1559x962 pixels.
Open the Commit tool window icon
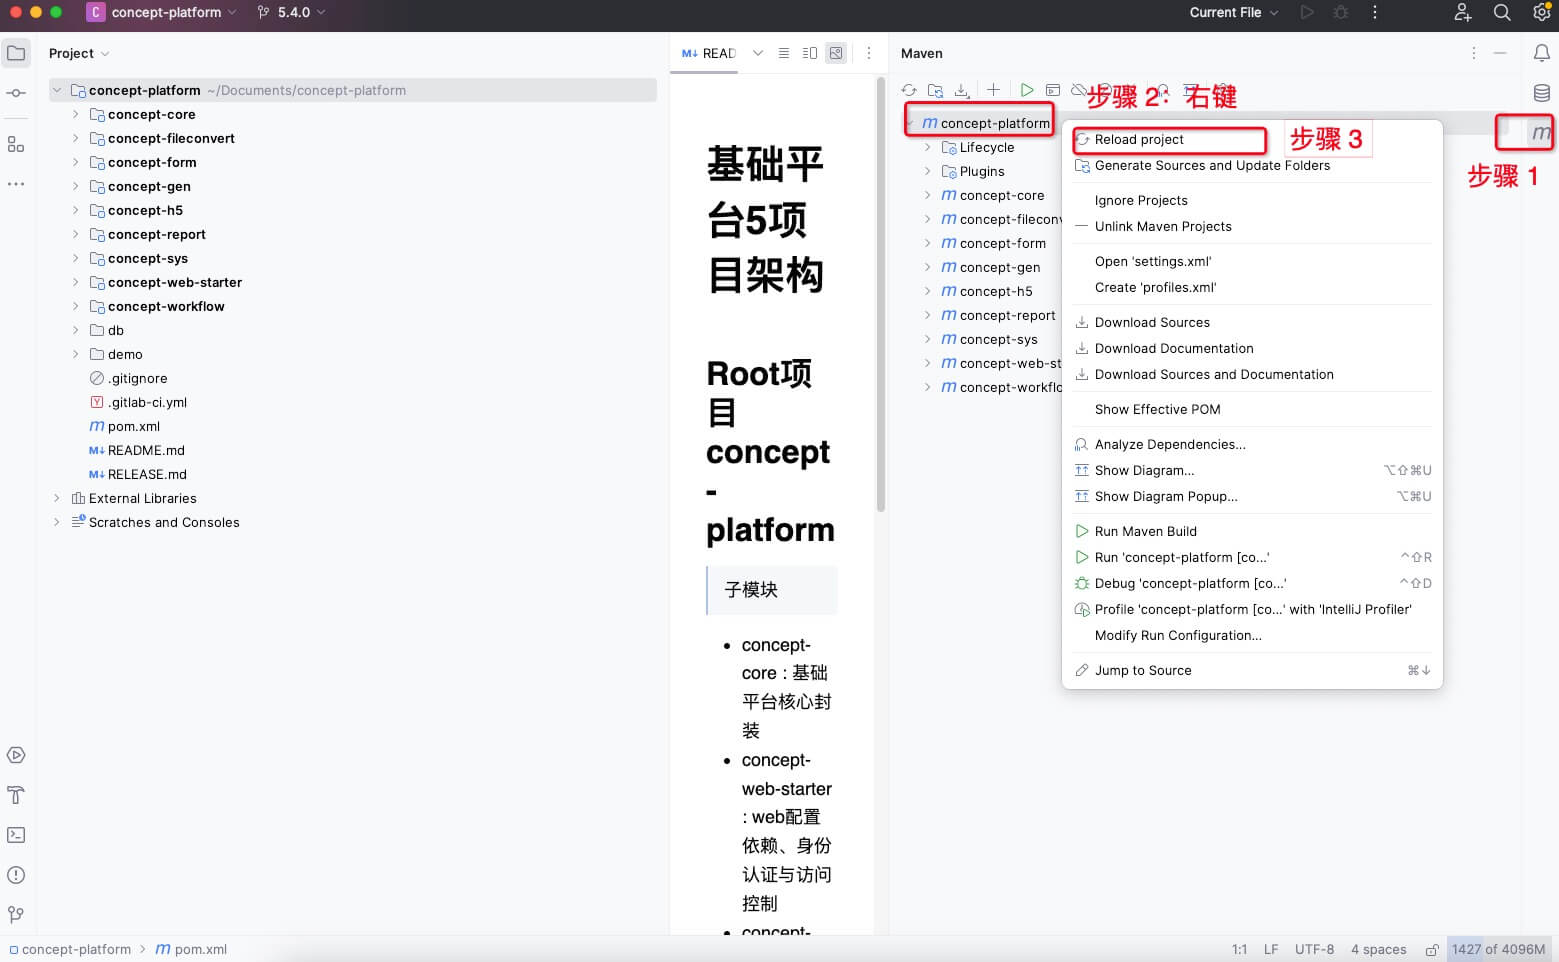tap(16, 93)
